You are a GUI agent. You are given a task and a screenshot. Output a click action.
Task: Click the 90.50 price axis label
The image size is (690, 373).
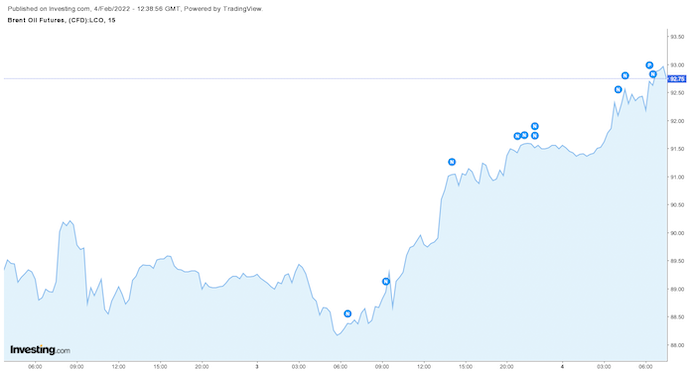tap(677, 205)
